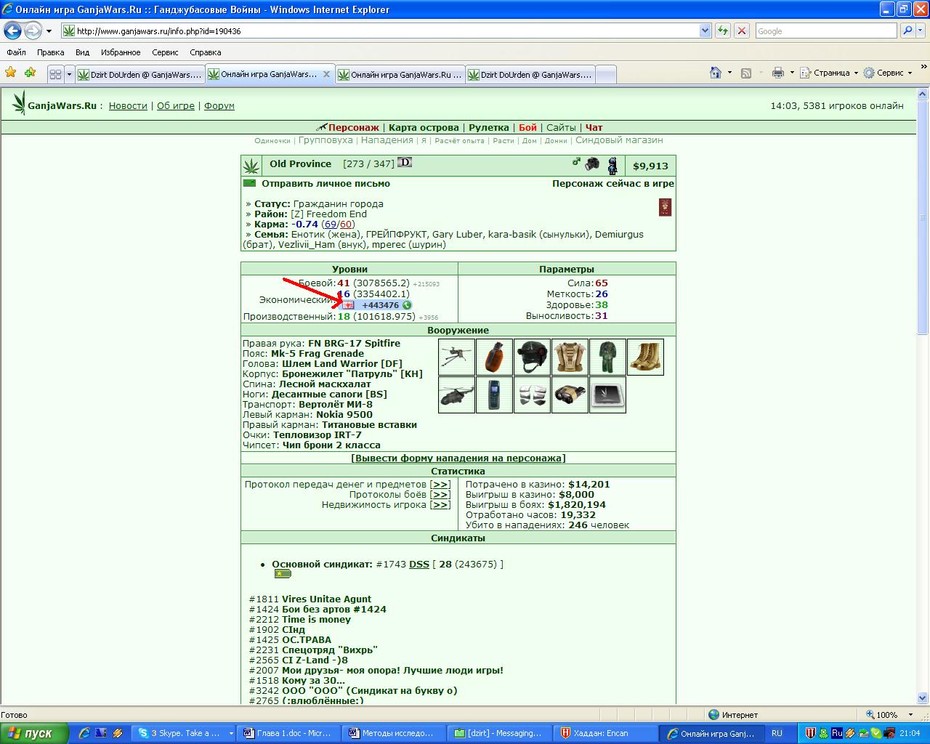Screen dimensions: 930x744
Task: Click the cannabis leaf icon beside Old Province
Action: click(x=251, y=166)
